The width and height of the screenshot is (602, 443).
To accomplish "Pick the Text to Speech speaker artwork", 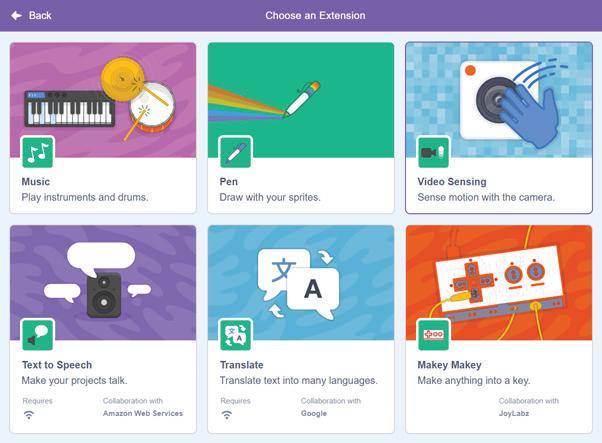I will [103, 283].
